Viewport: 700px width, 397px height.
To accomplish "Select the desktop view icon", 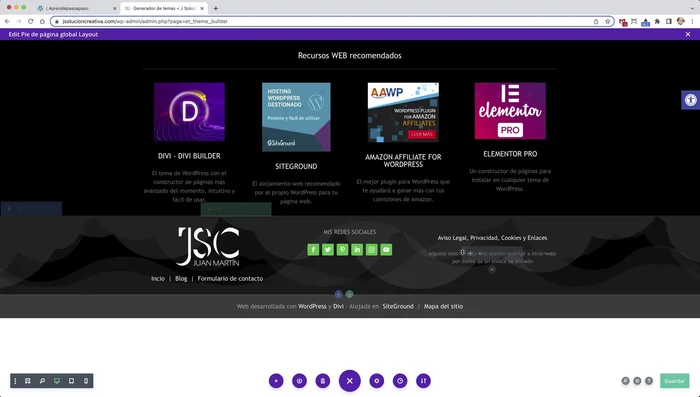I will pyautogui.click(x=57, y=381).
